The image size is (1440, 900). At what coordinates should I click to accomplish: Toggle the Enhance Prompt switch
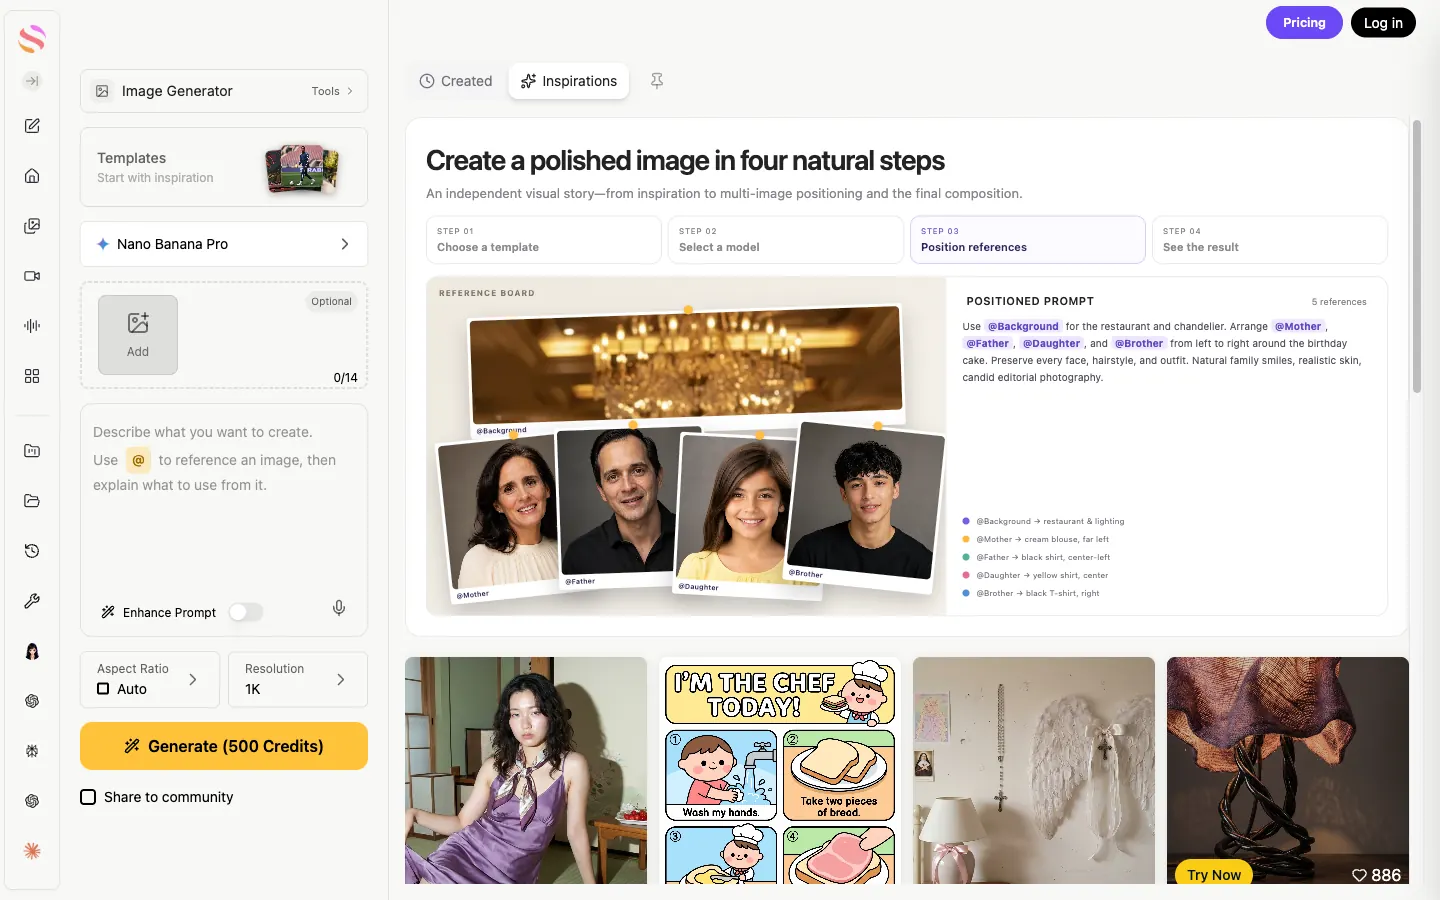coord(246,612)
